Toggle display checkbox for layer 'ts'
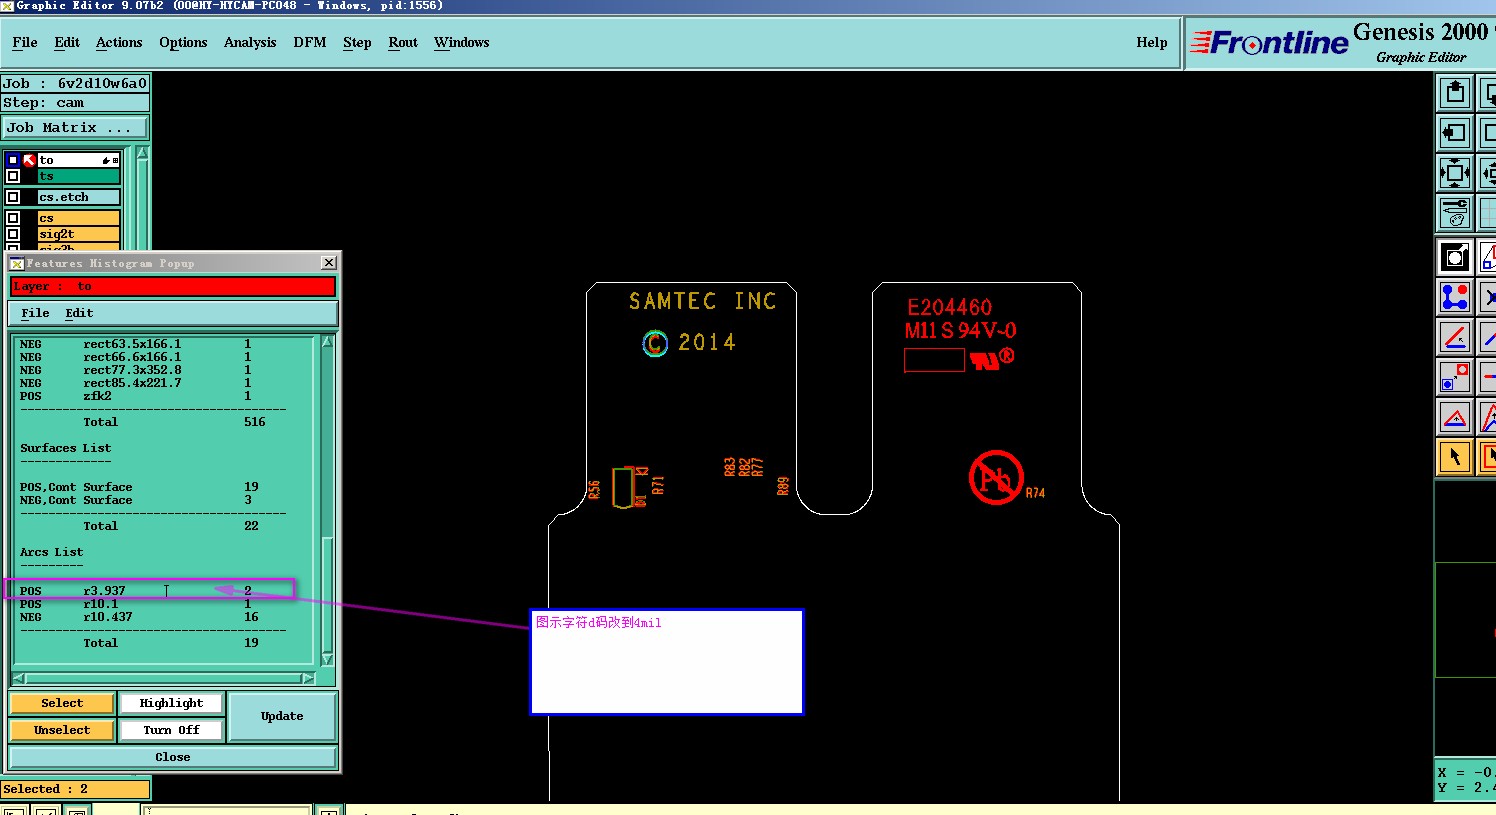This screenshot has height=815, width=1496. 13,176
